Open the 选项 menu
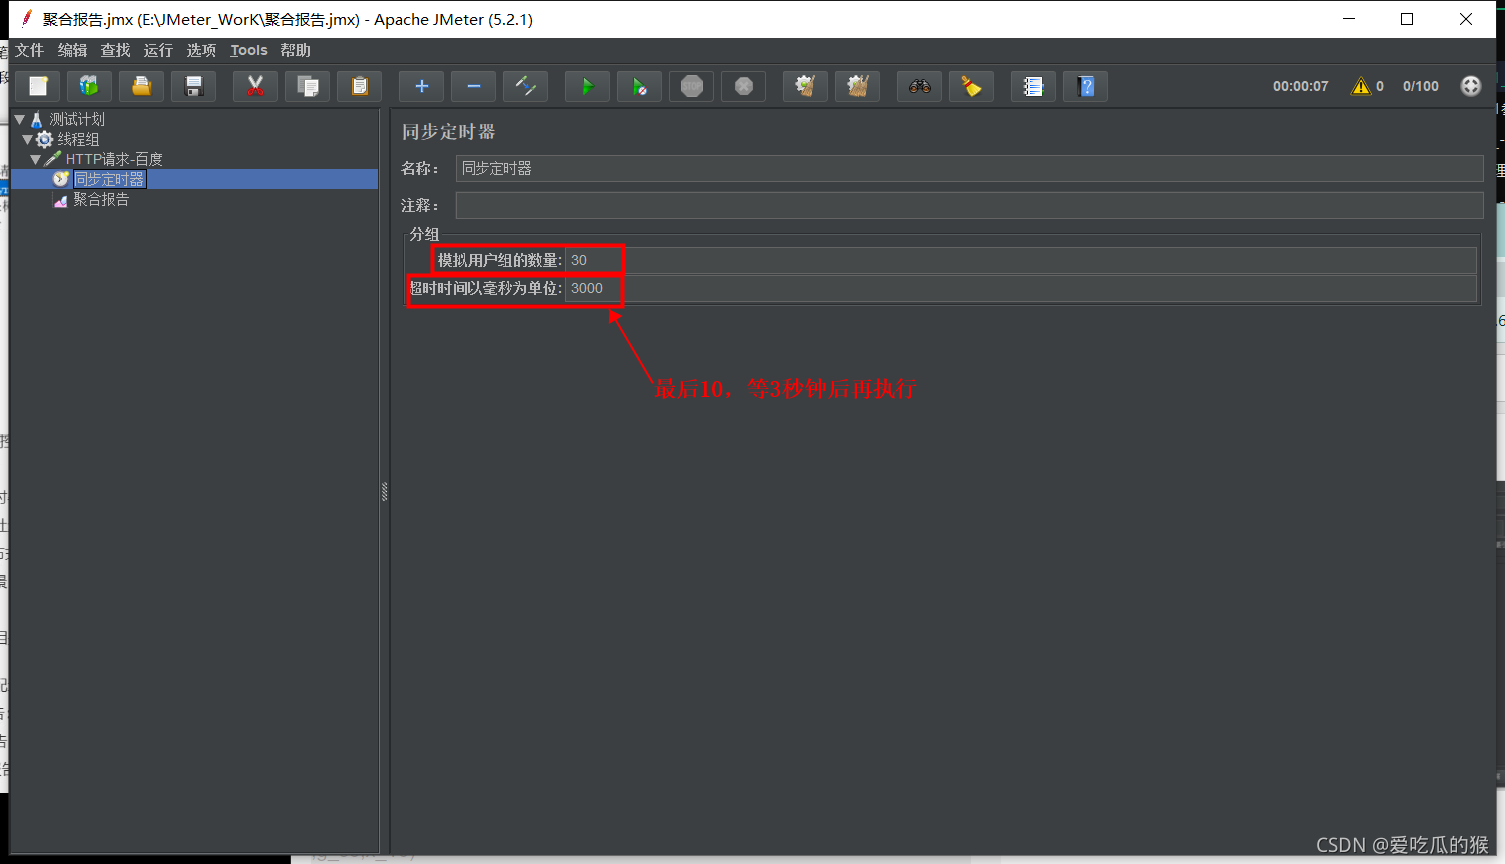Viewport: 1505px width, 864px height. [201, 50]
